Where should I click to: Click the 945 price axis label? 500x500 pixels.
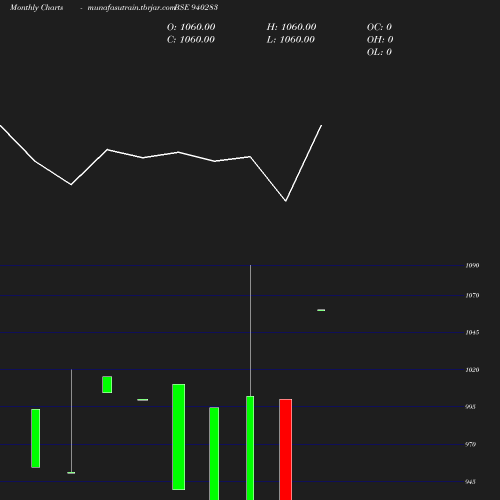(470, 482)
